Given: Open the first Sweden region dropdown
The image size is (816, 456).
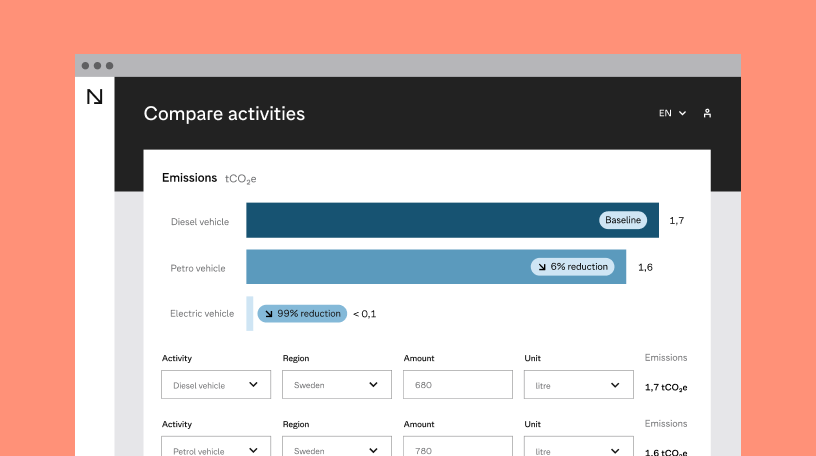Looking at the screenshot, I should 337,385.
